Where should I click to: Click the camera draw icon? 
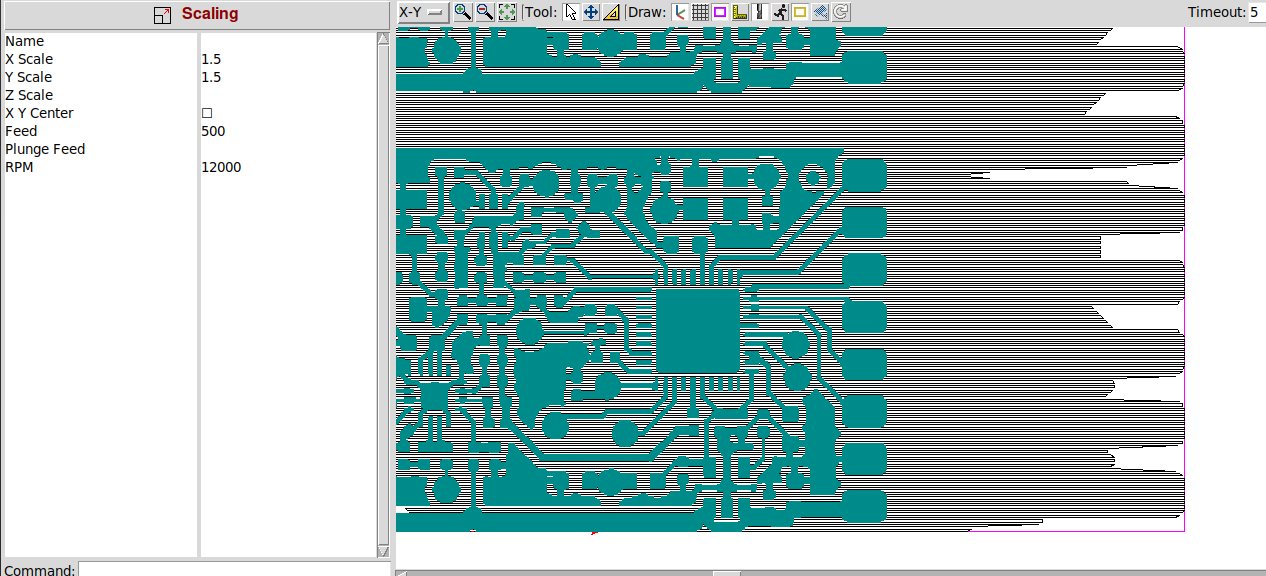pyautogui.click(x=821, y=12)
